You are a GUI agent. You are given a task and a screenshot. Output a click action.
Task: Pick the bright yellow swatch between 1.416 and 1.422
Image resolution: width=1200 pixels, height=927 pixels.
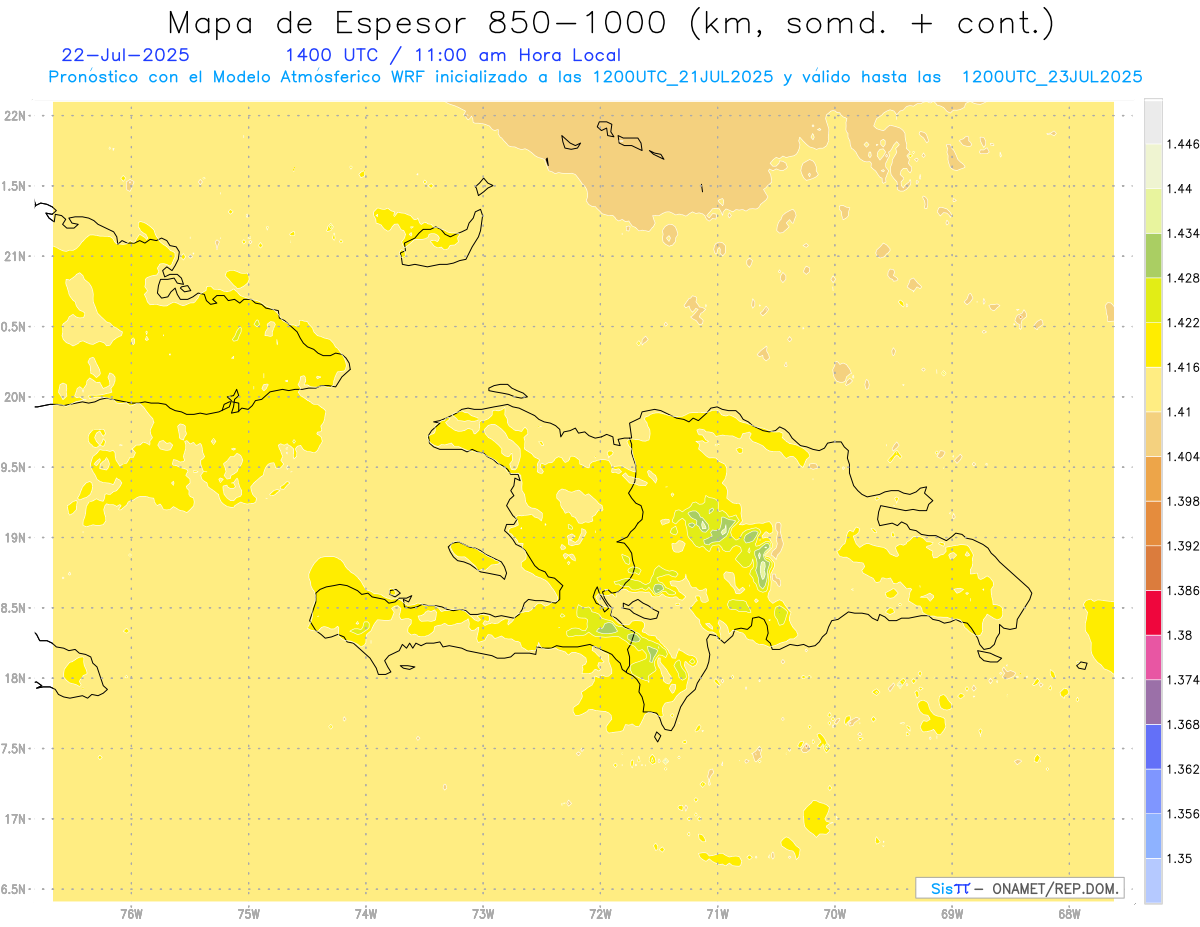click(1153, 345)
